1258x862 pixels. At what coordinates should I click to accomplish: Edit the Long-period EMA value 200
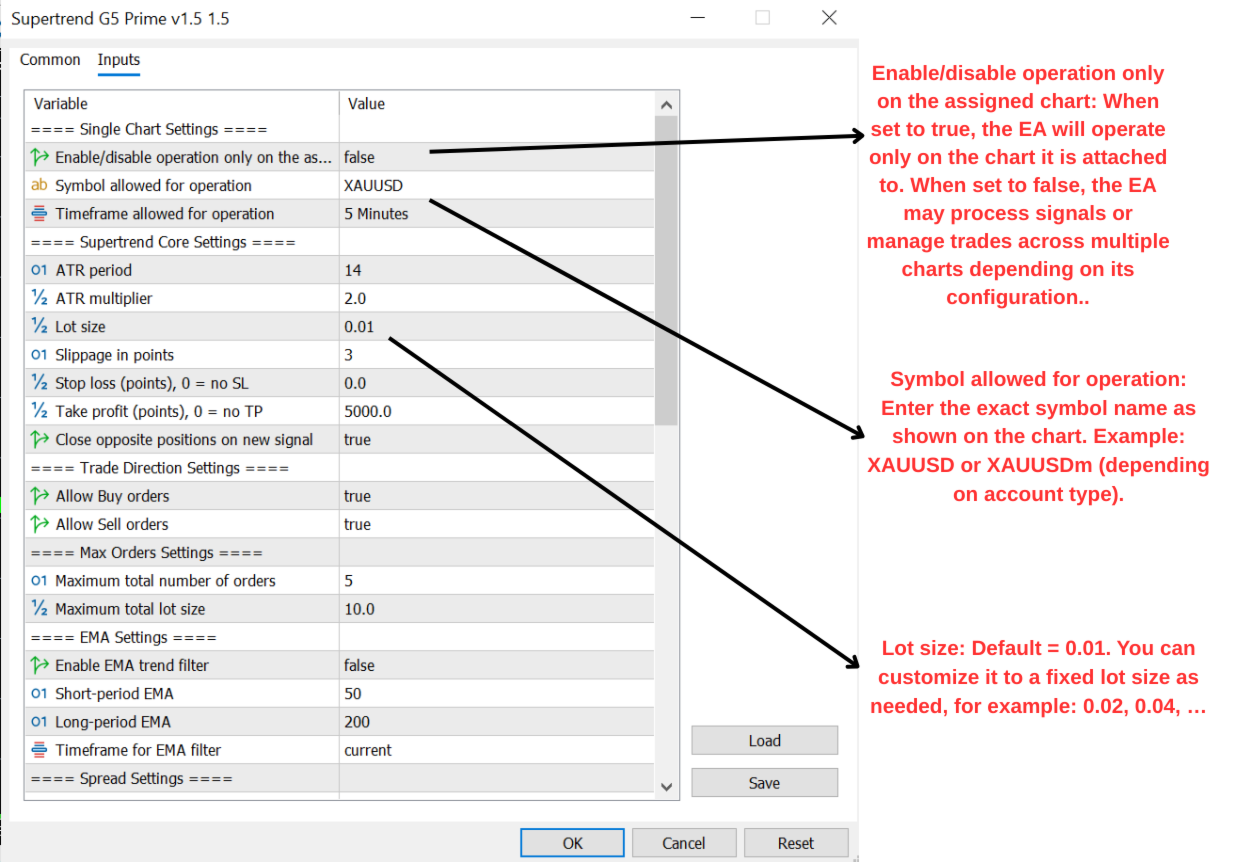click(497, 722)
